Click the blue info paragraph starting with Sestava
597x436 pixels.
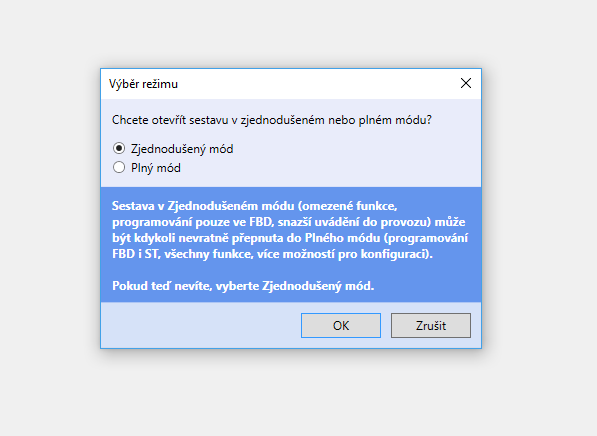[290, 230]
